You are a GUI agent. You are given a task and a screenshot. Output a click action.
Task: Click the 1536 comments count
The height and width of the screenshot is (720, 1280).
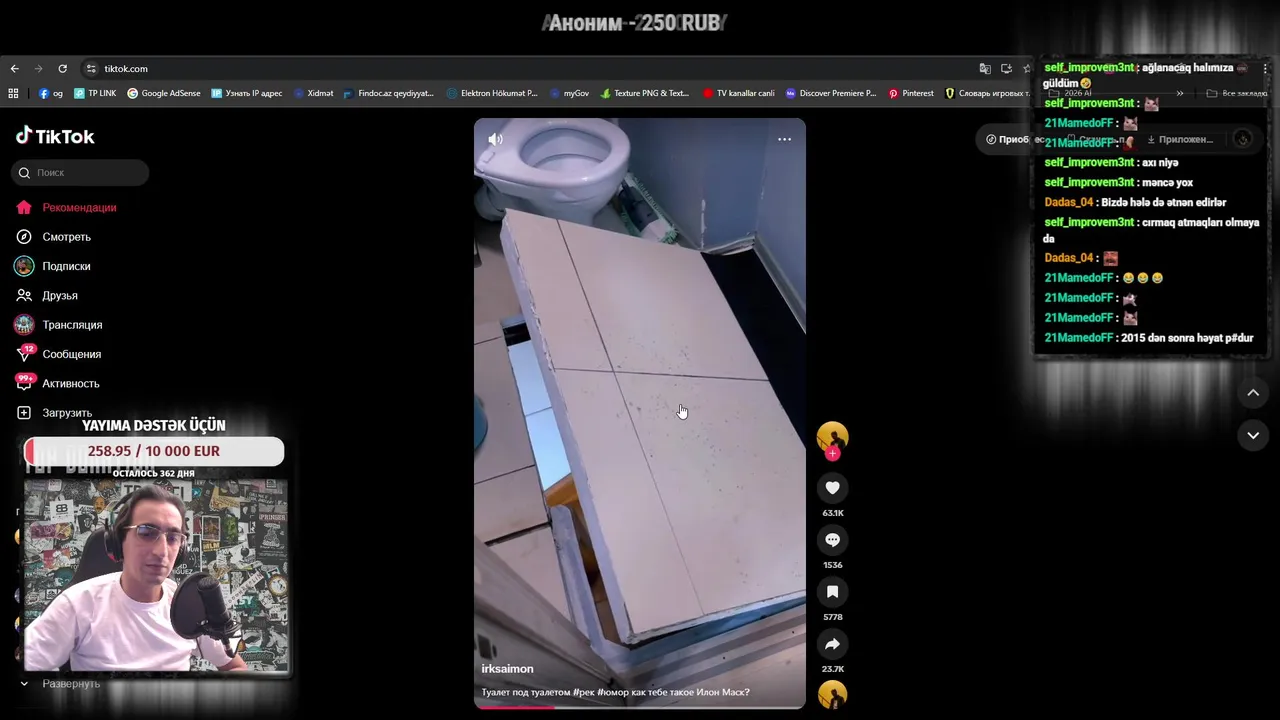pyautogui.click(x=833, y=565)
